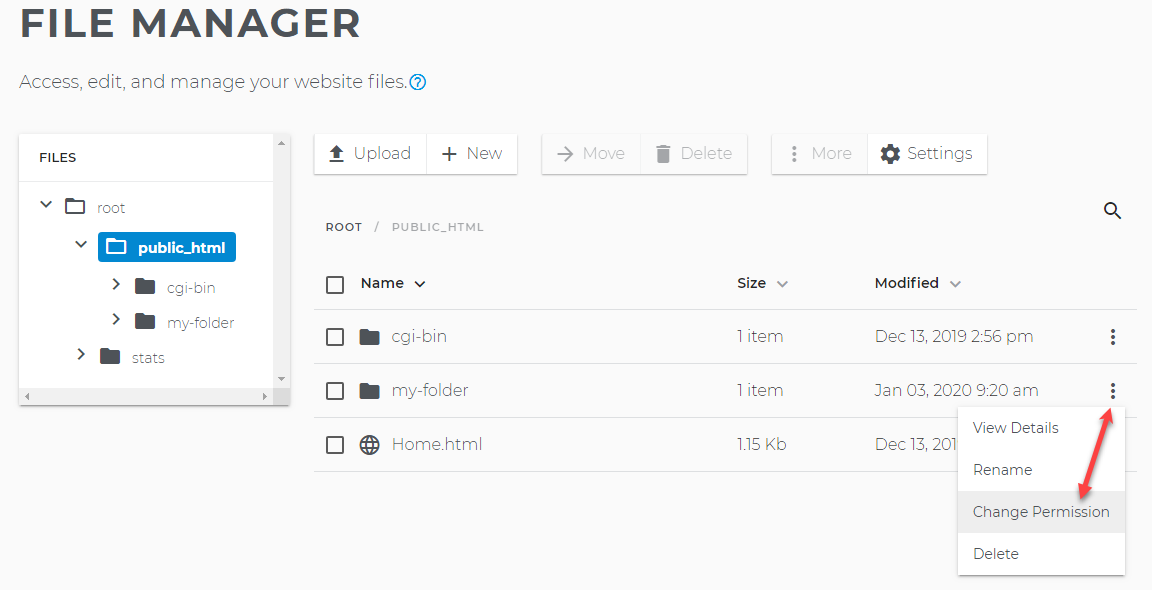Choose Change Permission from the context menu
Screen dimensions: 1152x590
click(x=1041, y=511)
